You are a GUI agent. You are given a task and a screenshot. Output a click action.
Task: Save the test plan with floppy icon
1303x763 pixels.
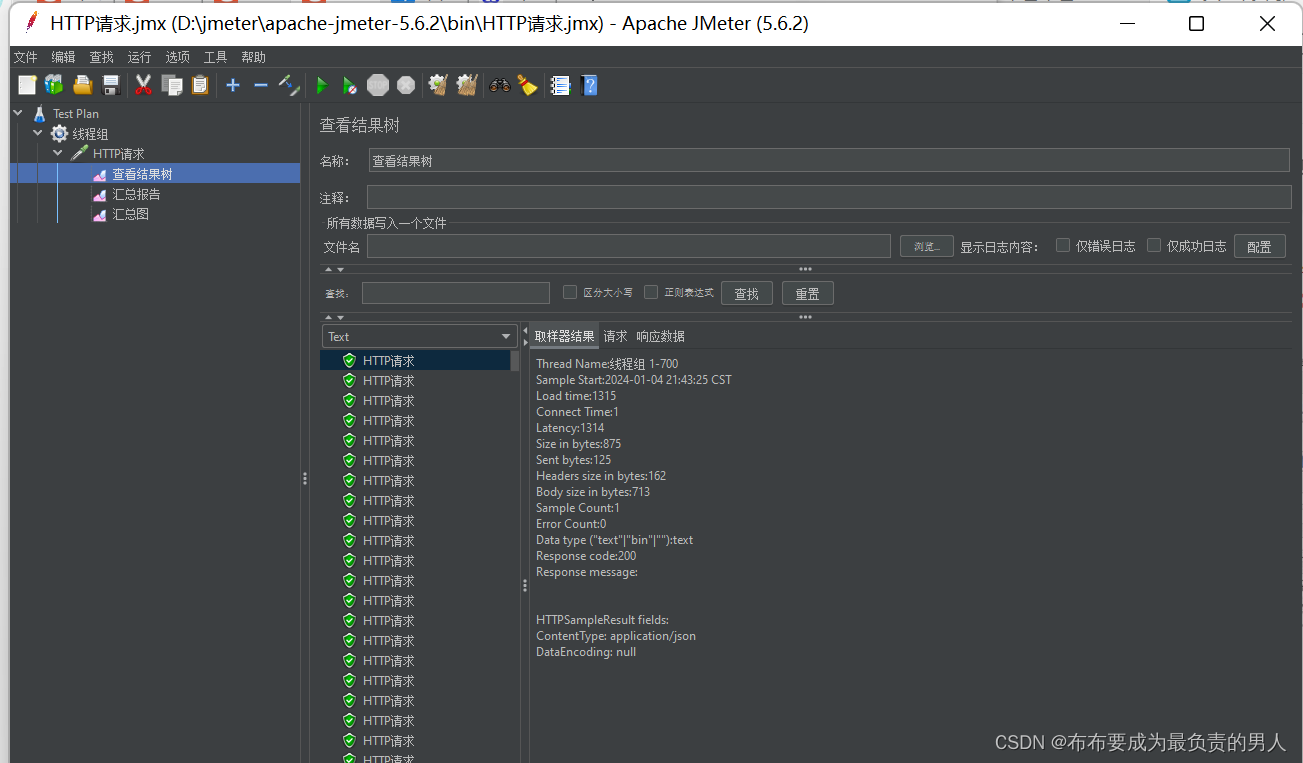[x=111, y=85]
